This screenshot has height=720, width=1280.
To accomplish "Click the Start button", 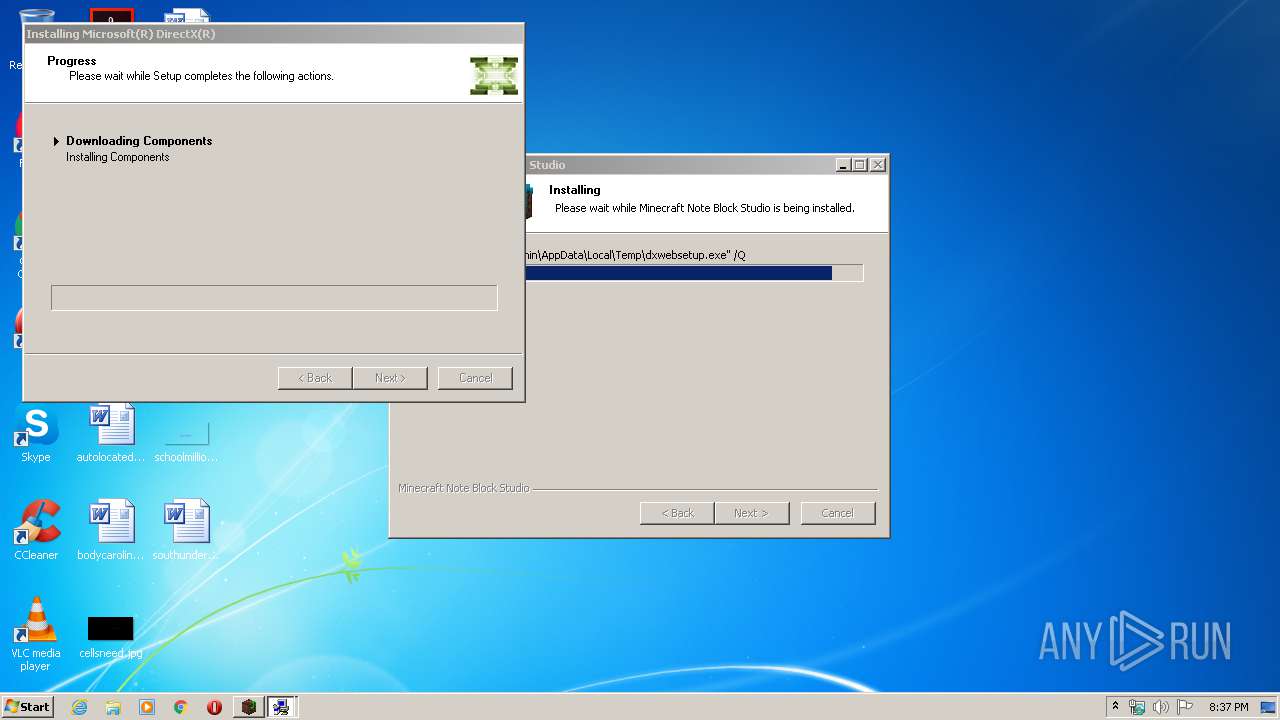I will (x=28, y=707).
